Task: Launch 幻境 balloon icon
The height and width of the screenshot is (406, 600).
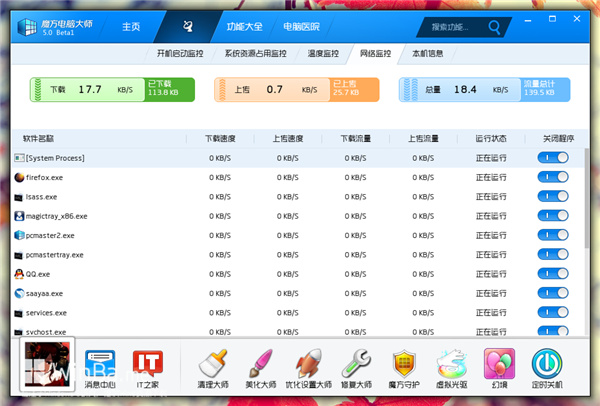Action: pos(499,366)
